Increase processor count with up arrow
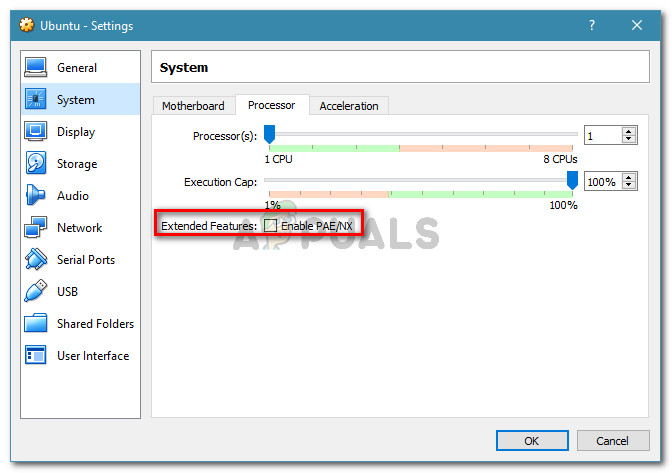Viewport: 672px width, 473px height. pyautogui.click(x=628, y=132)
